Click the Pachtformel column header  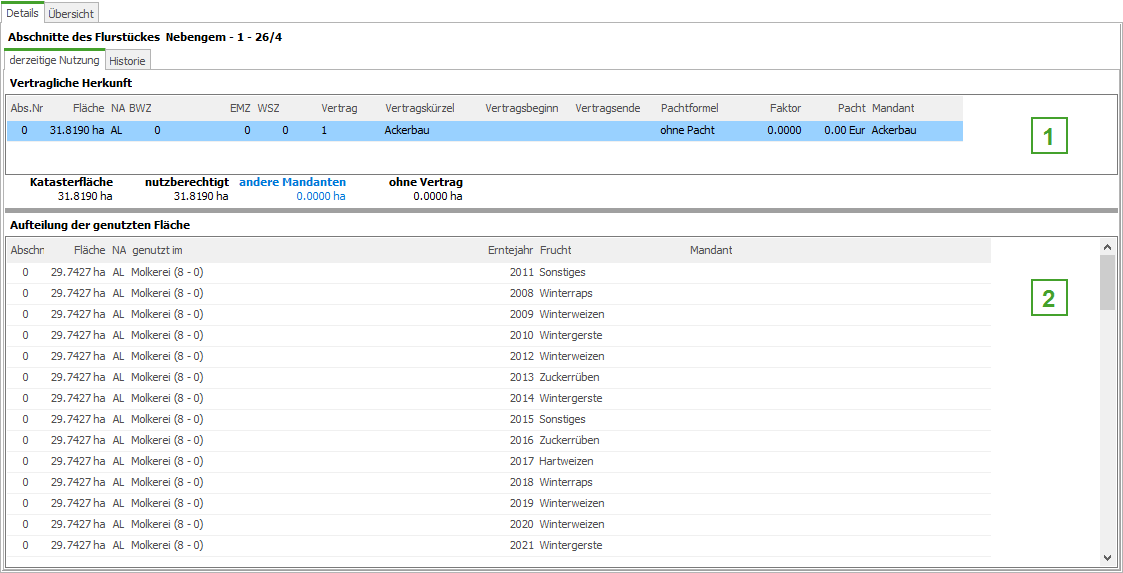(689, 108)
